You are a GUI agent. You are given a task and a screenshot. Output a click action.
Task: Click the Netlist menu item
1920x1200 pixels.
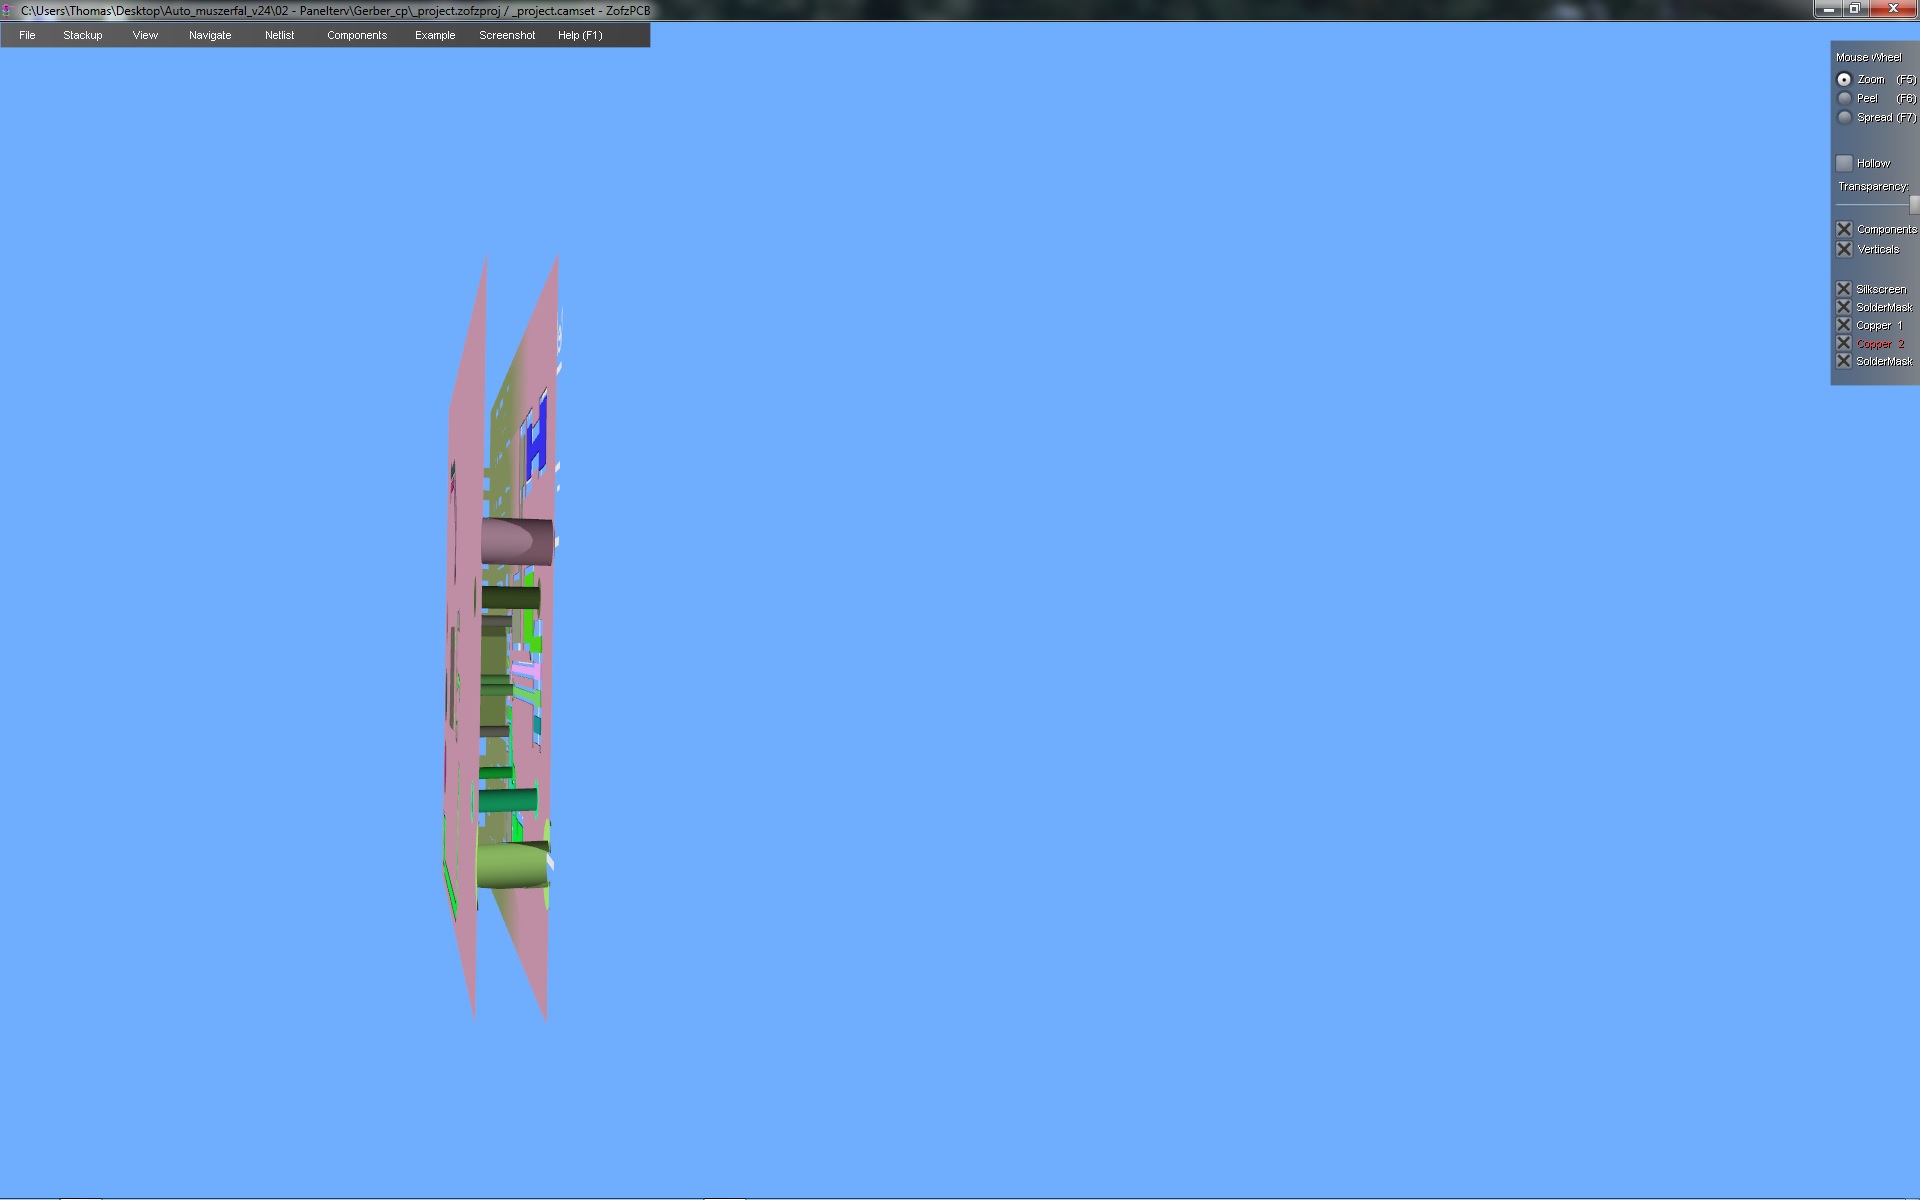[279, 35]
